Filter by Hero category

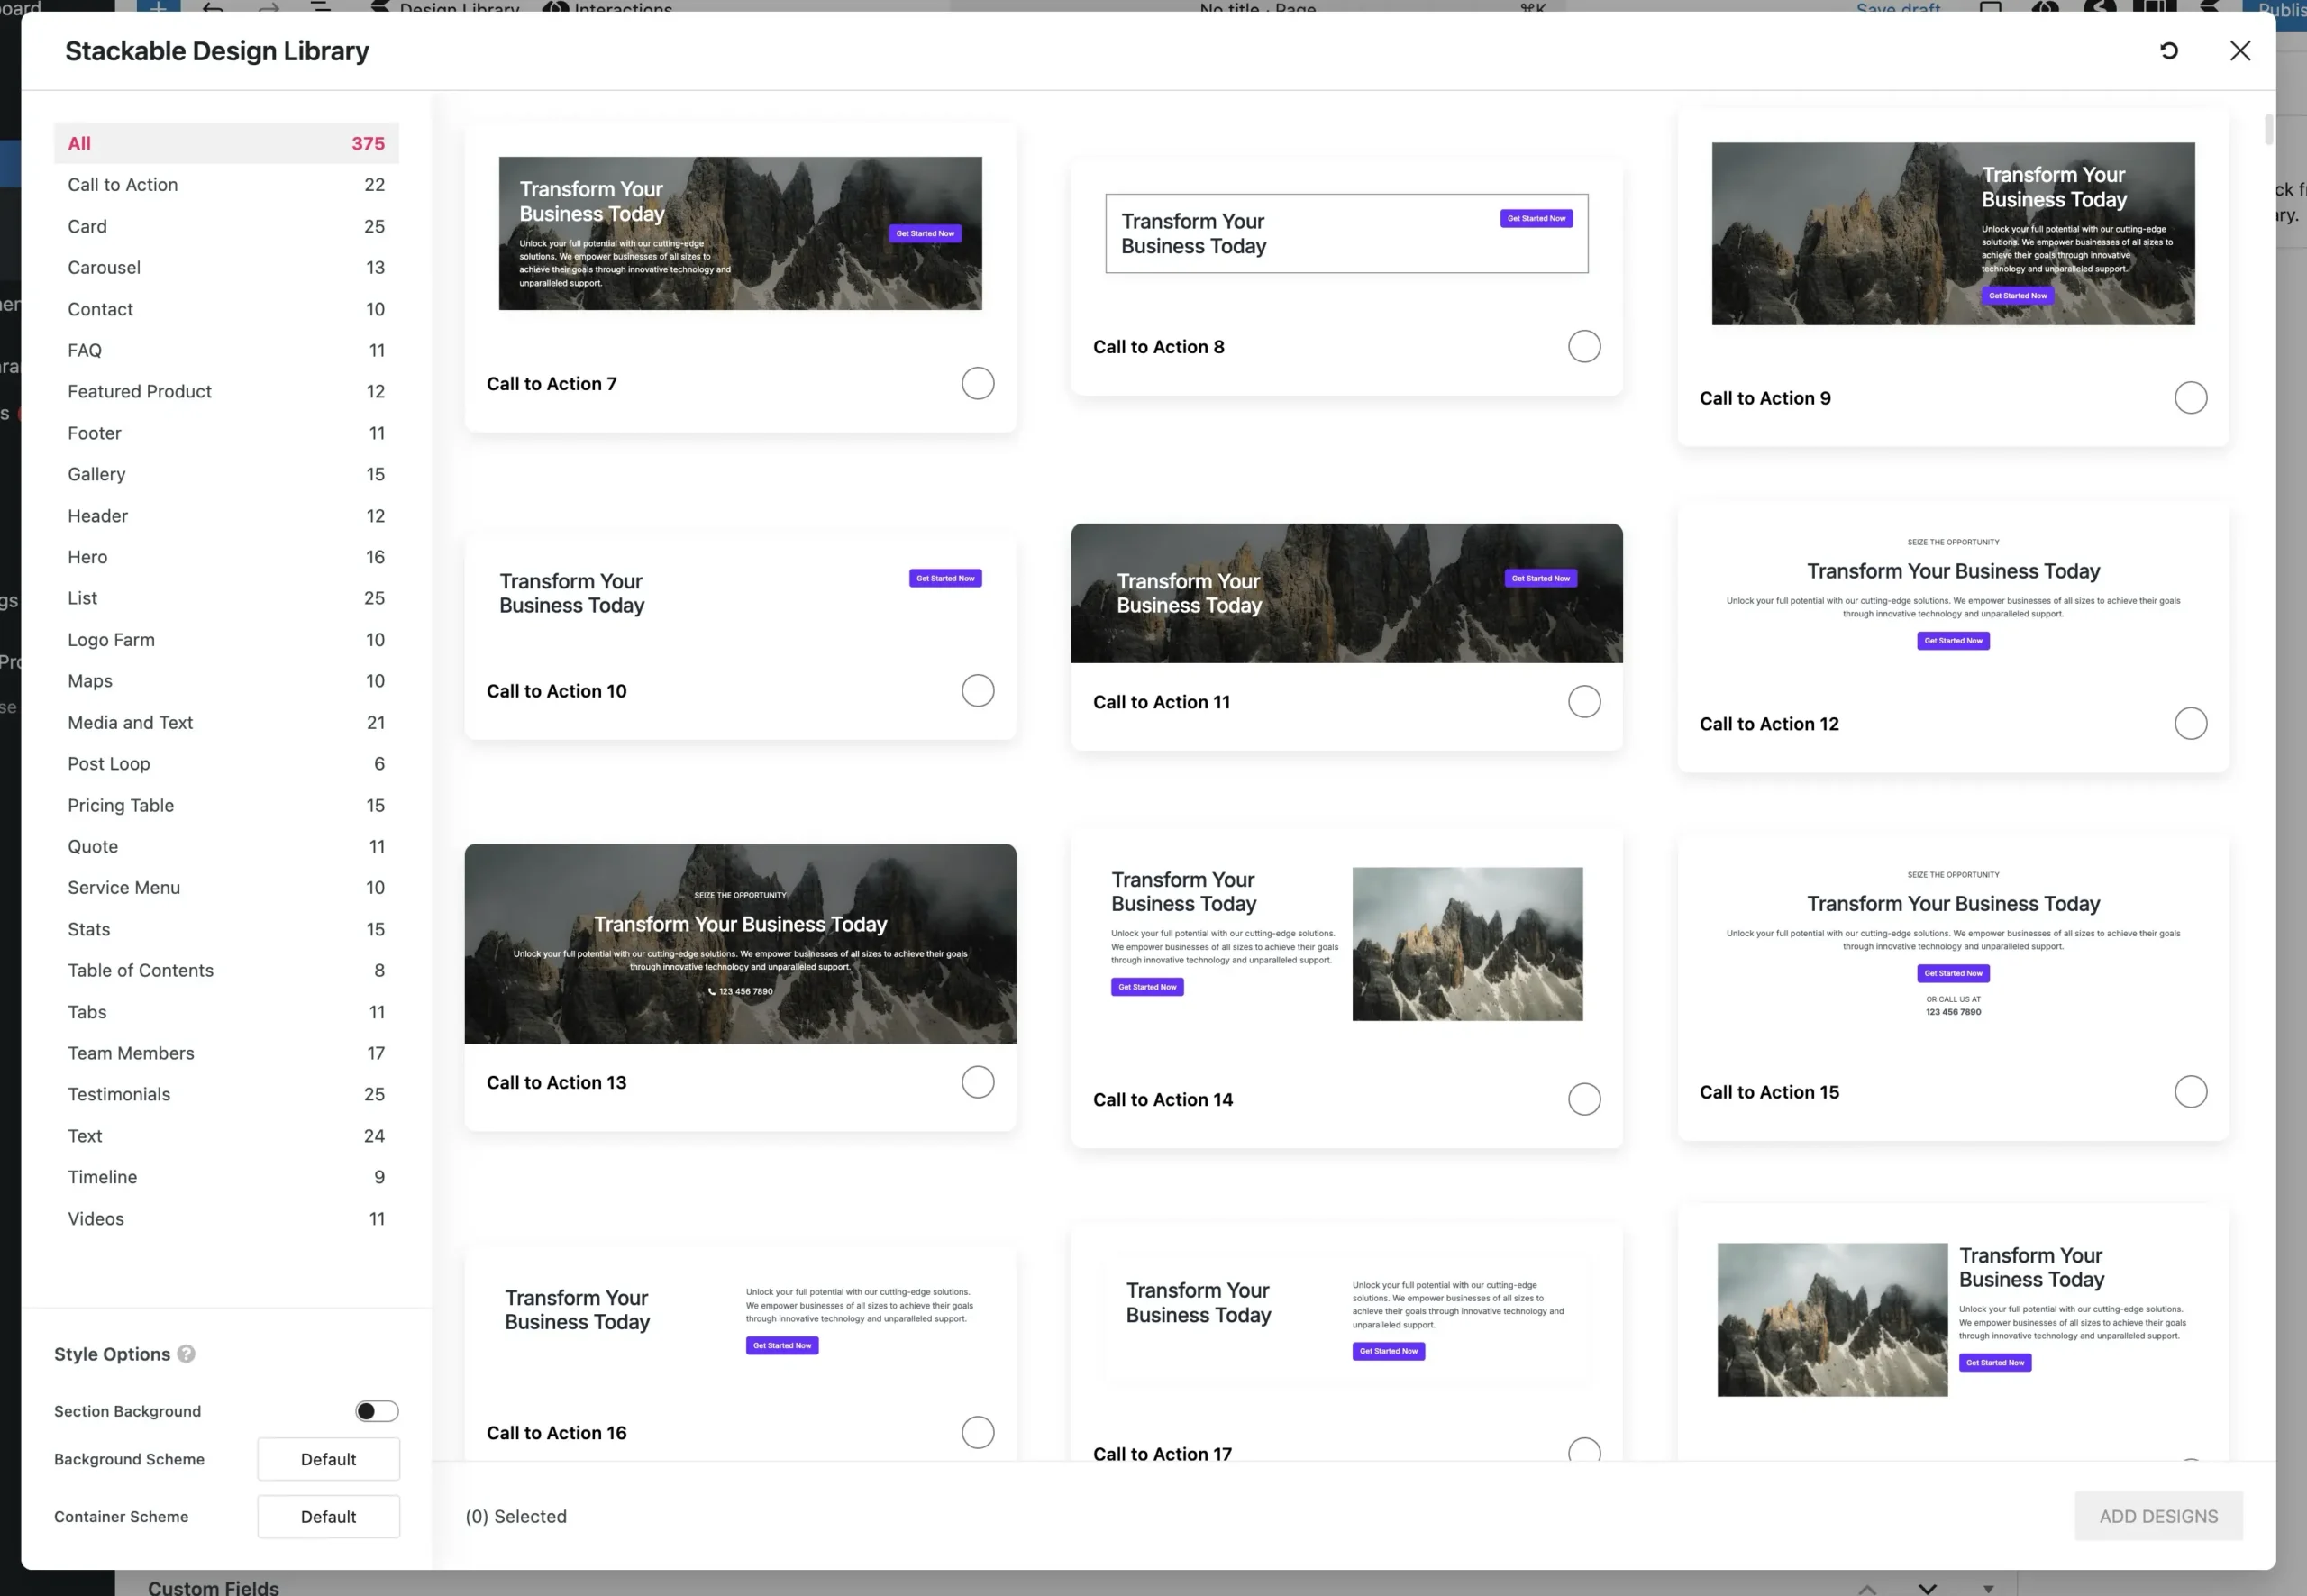pos(226,557)
